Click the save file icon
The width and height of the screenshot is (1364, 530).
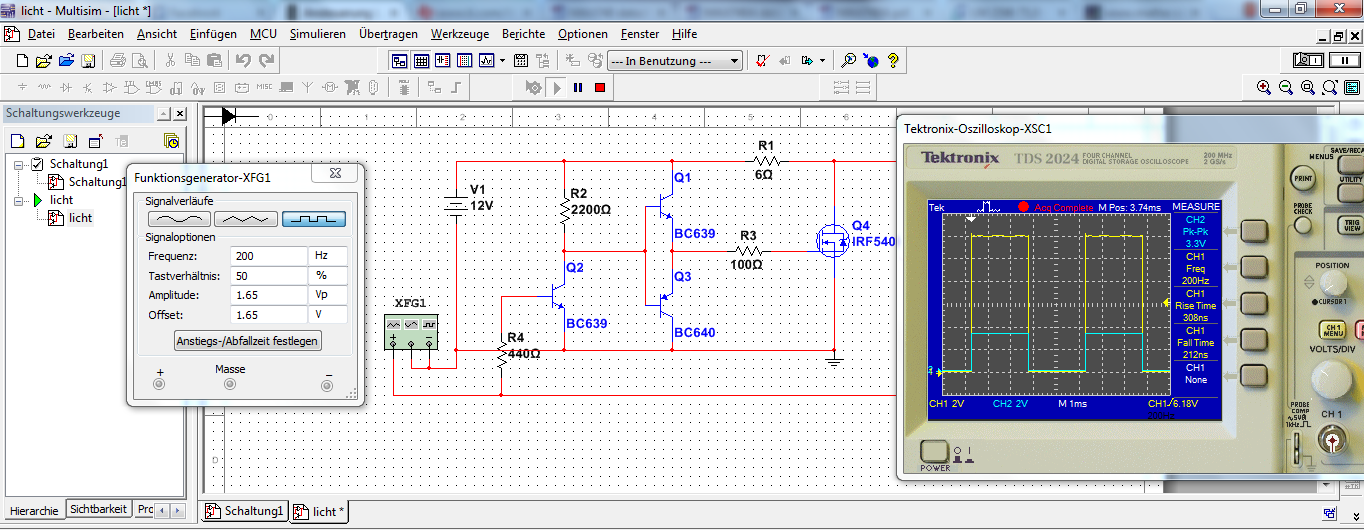point(88,61)
